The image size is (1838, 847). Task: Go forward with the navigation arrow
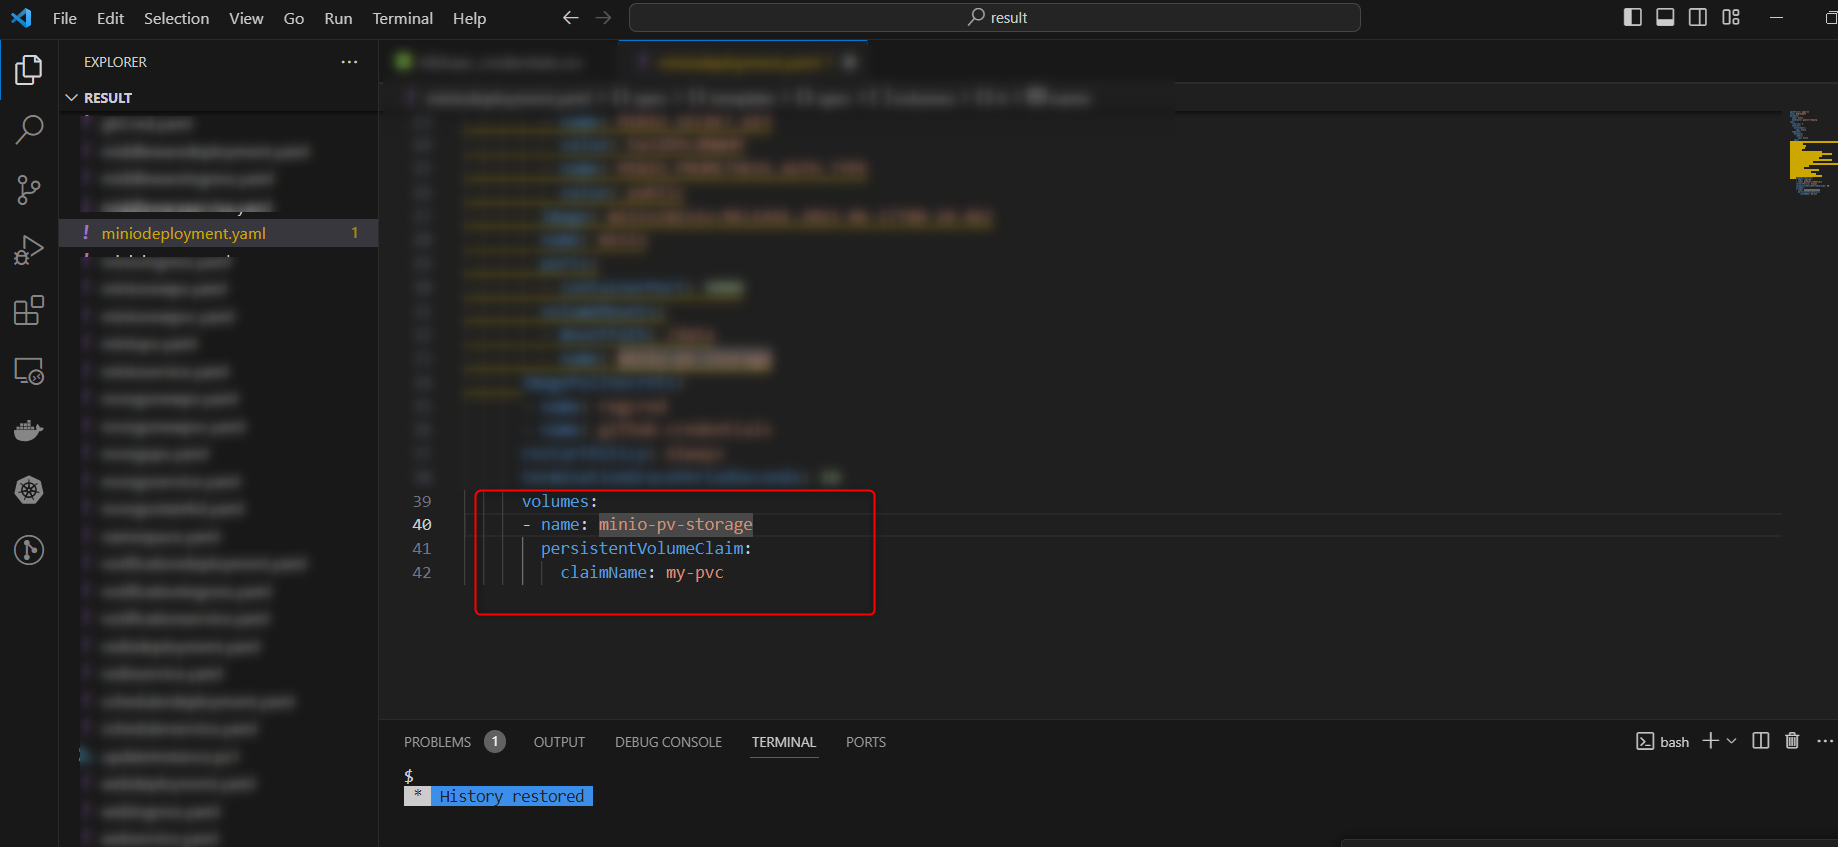[603, 18]
